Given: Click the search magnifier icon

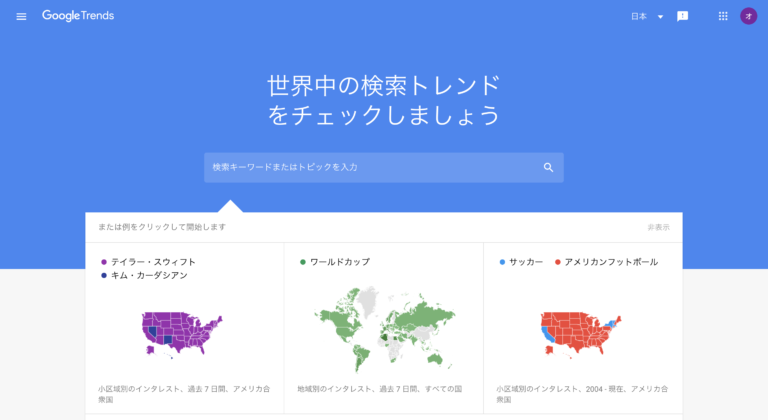Looking at the screenshot, I should click(x=549, y=168).
